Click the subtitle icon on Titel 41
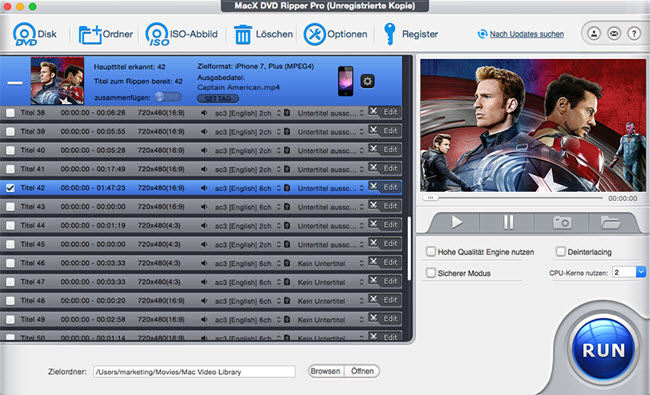The width and height of the screenshot is (650, 395). point(287,169)
